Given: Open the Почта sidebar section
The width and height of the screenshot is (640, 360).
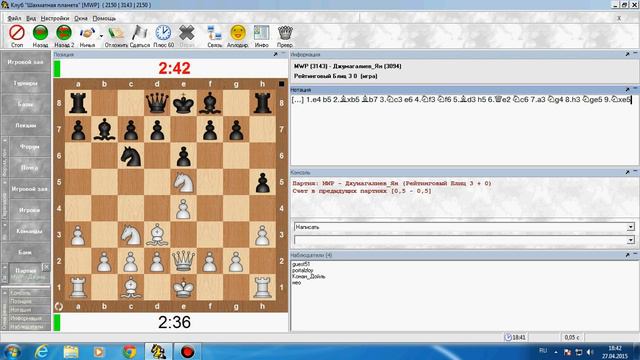Looking at the screenshot, I should tap(29, 168).
